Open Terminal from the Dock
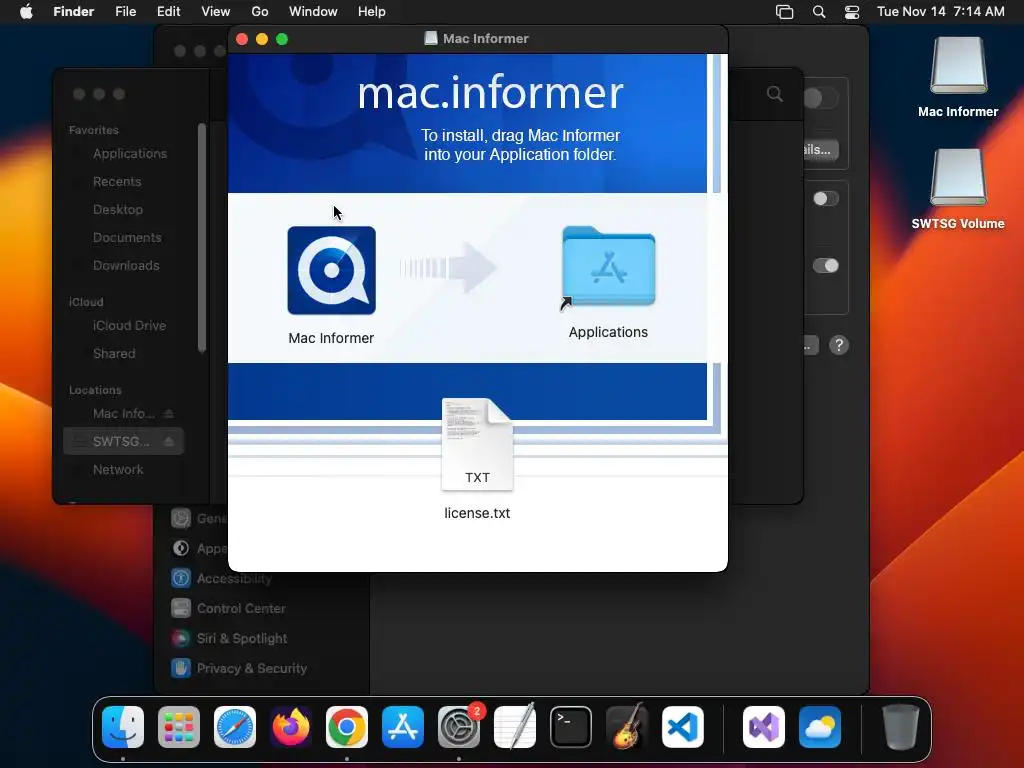This screenshot has height=768, width=1024. click(571, 727)
